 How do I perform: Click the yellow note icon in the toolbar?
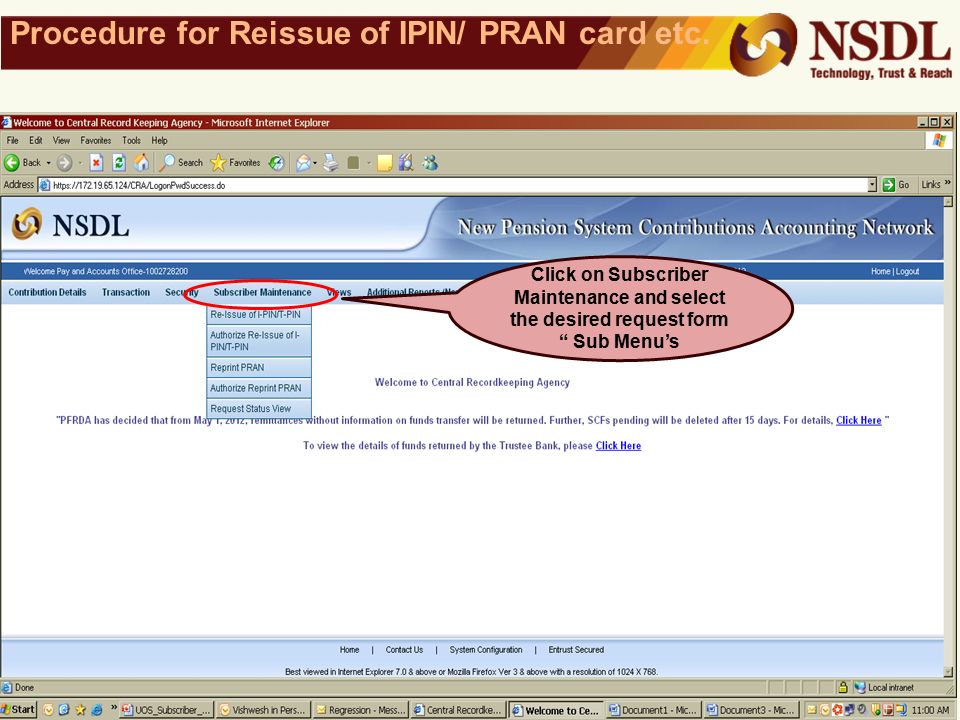(384, 163)
